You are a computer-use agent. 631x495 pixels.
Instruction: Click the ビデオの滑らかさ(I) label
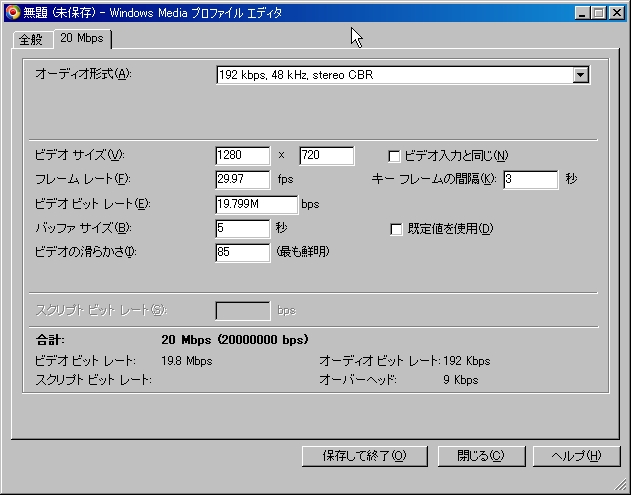coord(86,252)
